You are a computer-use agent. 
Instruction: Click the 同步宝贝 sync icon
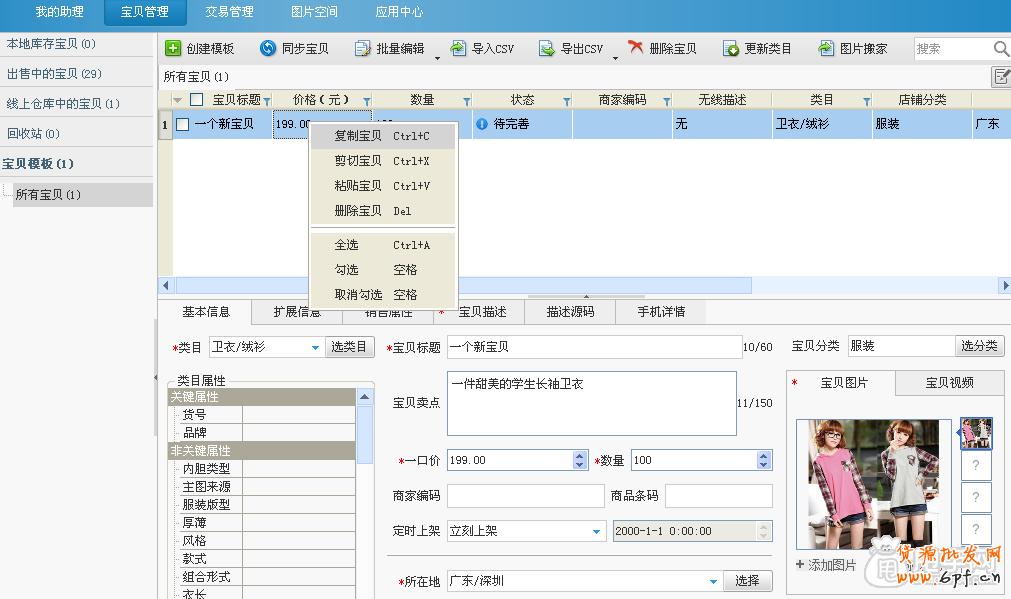coord(268,48)
